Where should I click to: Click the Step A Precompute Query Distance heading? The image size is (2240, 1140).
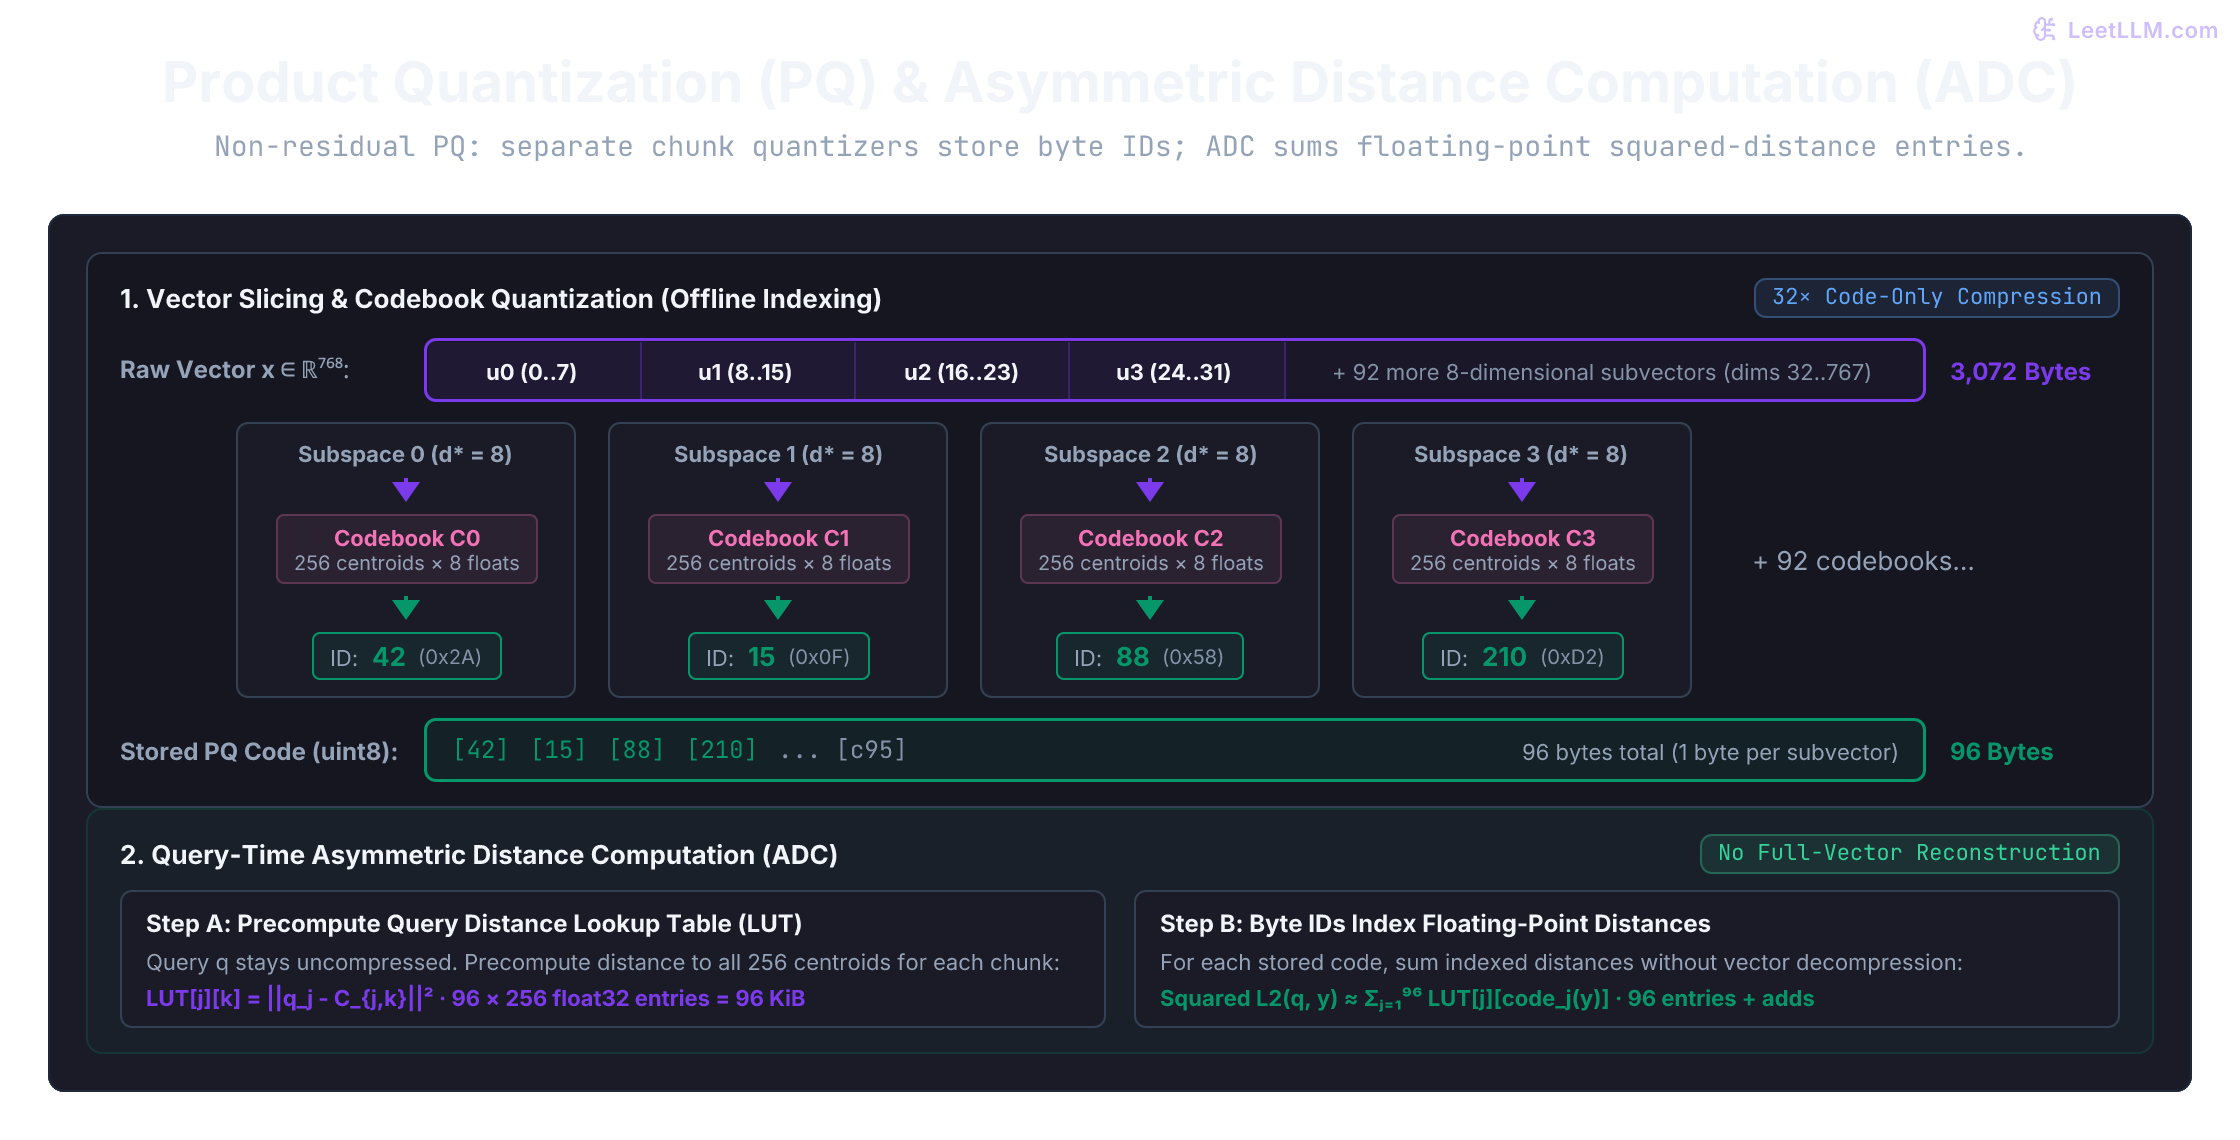tap(474, 923)
